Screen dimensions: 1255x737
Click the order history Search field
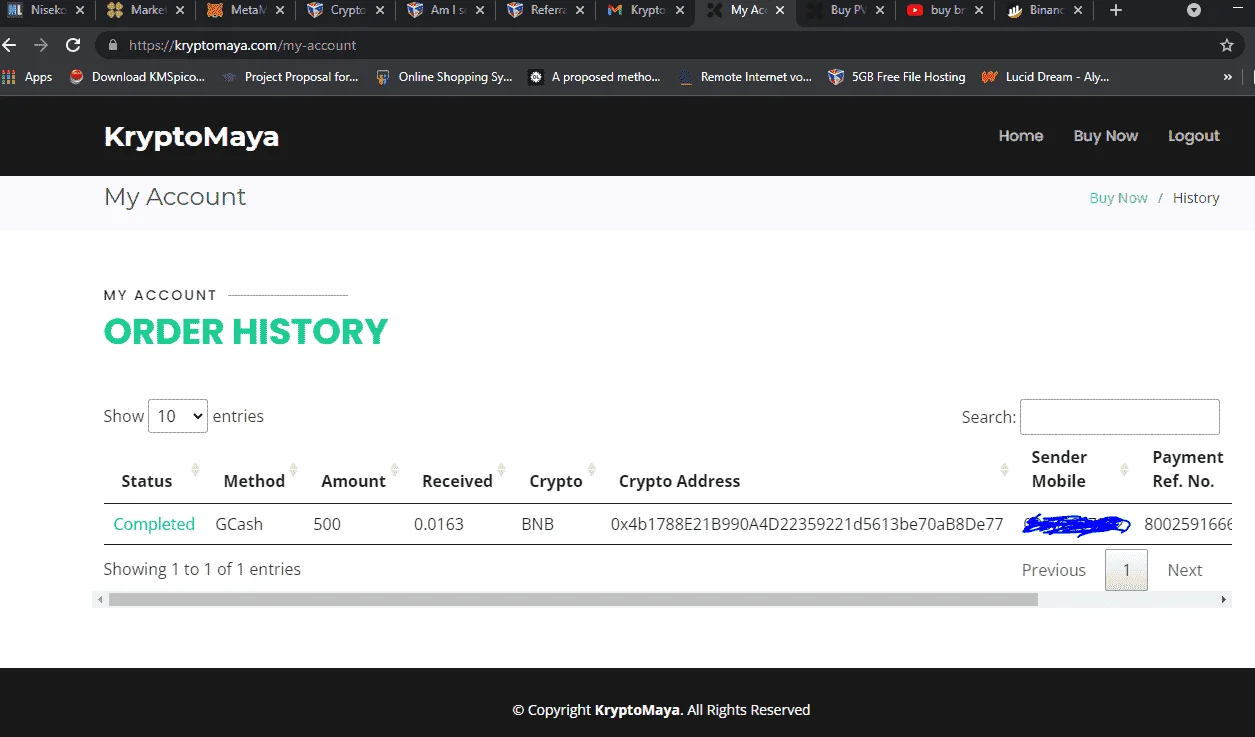point(1119,417)
